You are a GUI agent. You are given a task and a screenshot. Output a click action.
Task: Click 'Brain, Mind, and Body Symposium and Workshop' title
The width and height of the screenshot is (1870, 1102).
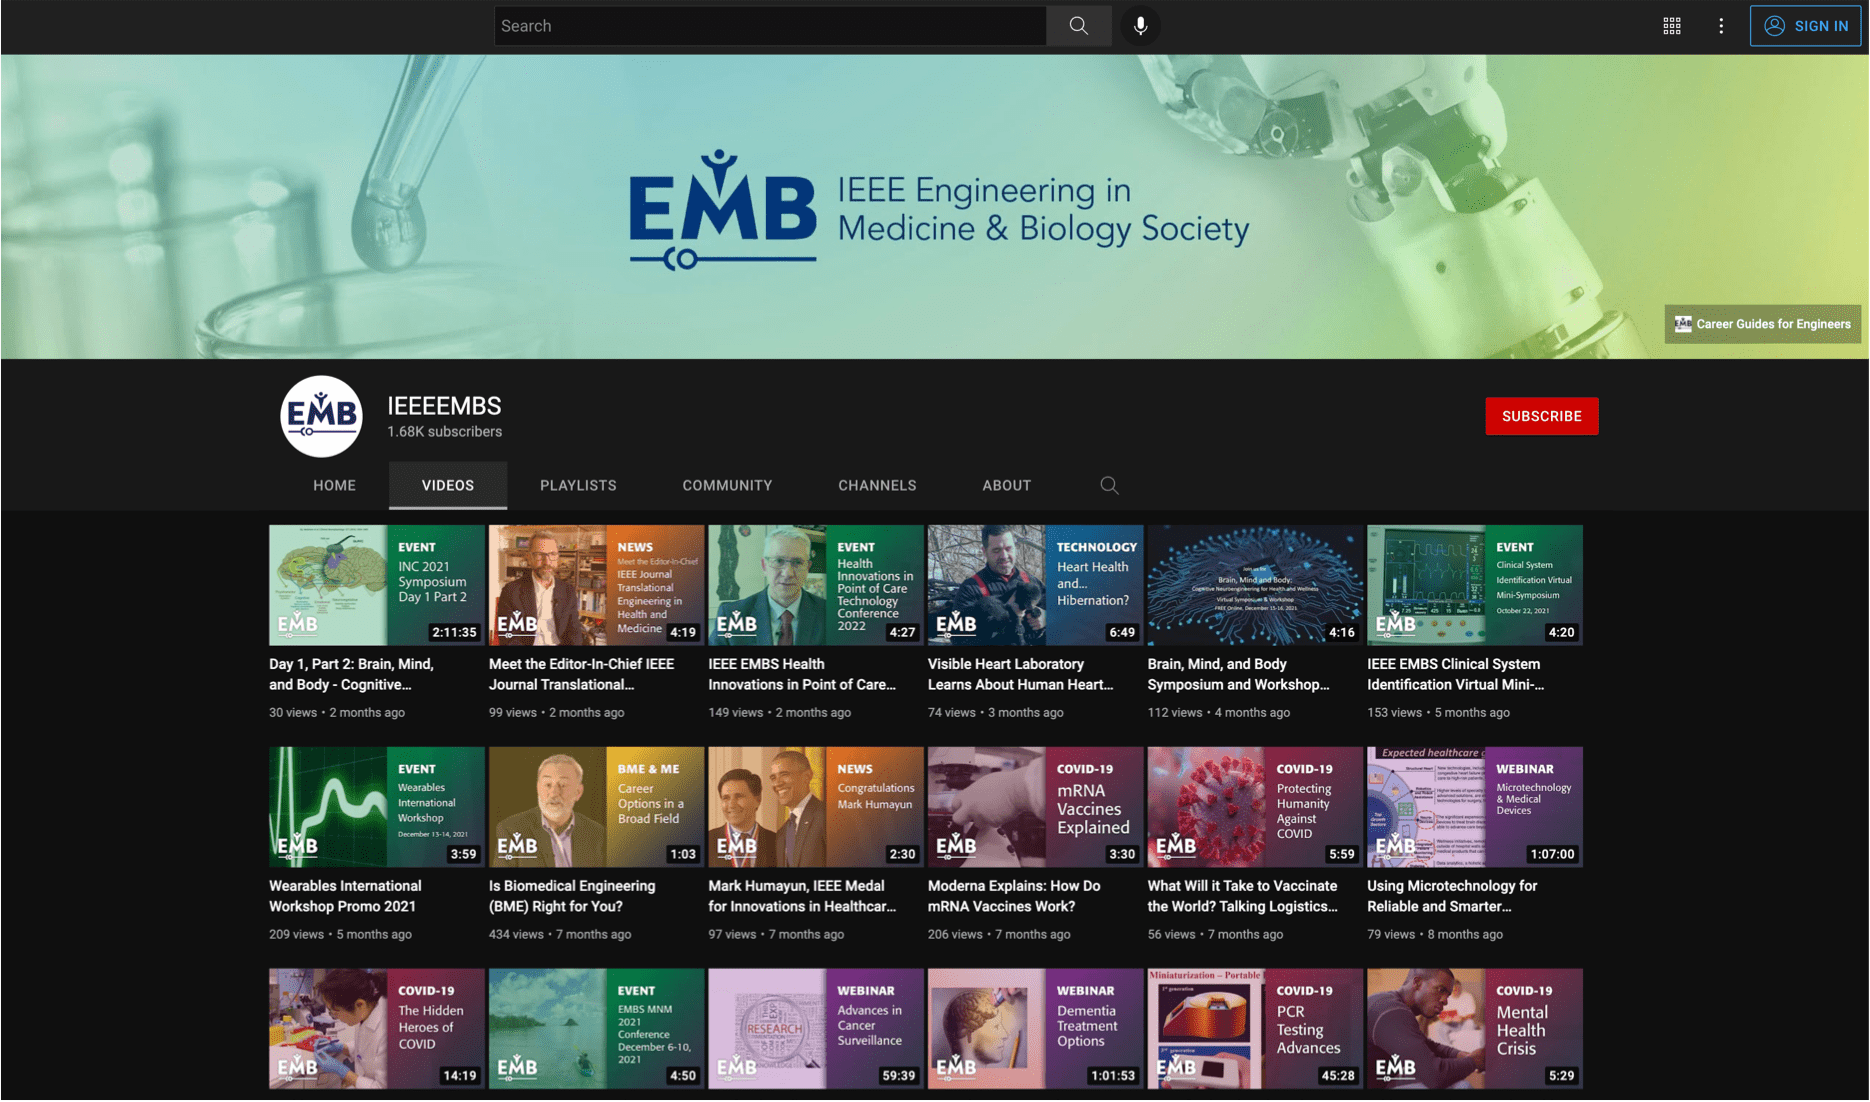pyautogui.click(x=1238, y=674)
